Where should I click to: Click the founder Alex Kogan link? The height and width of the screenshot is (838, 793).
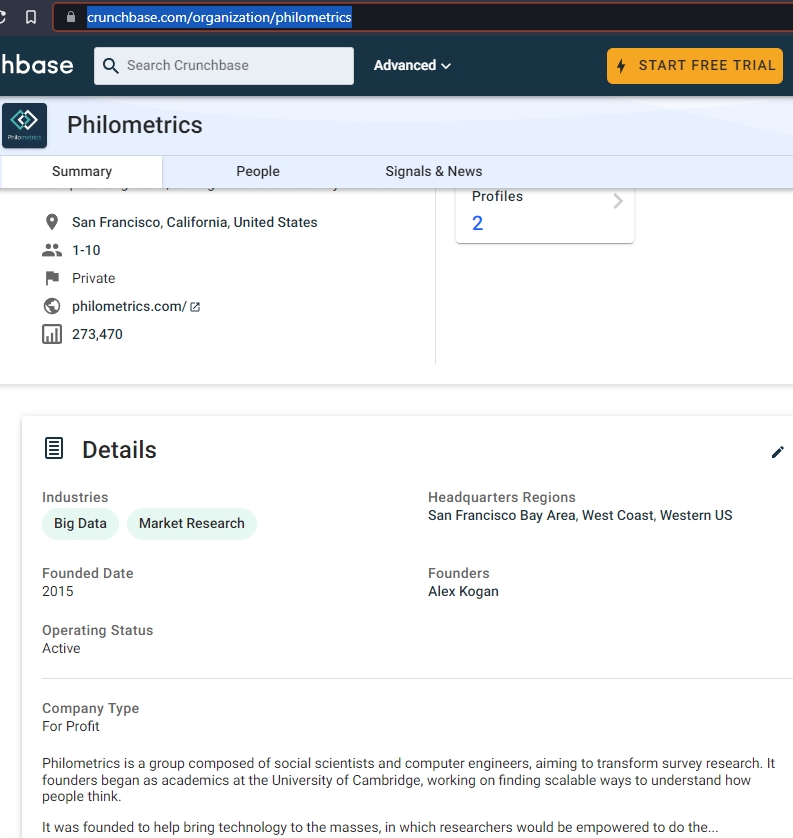coord(463,592)
